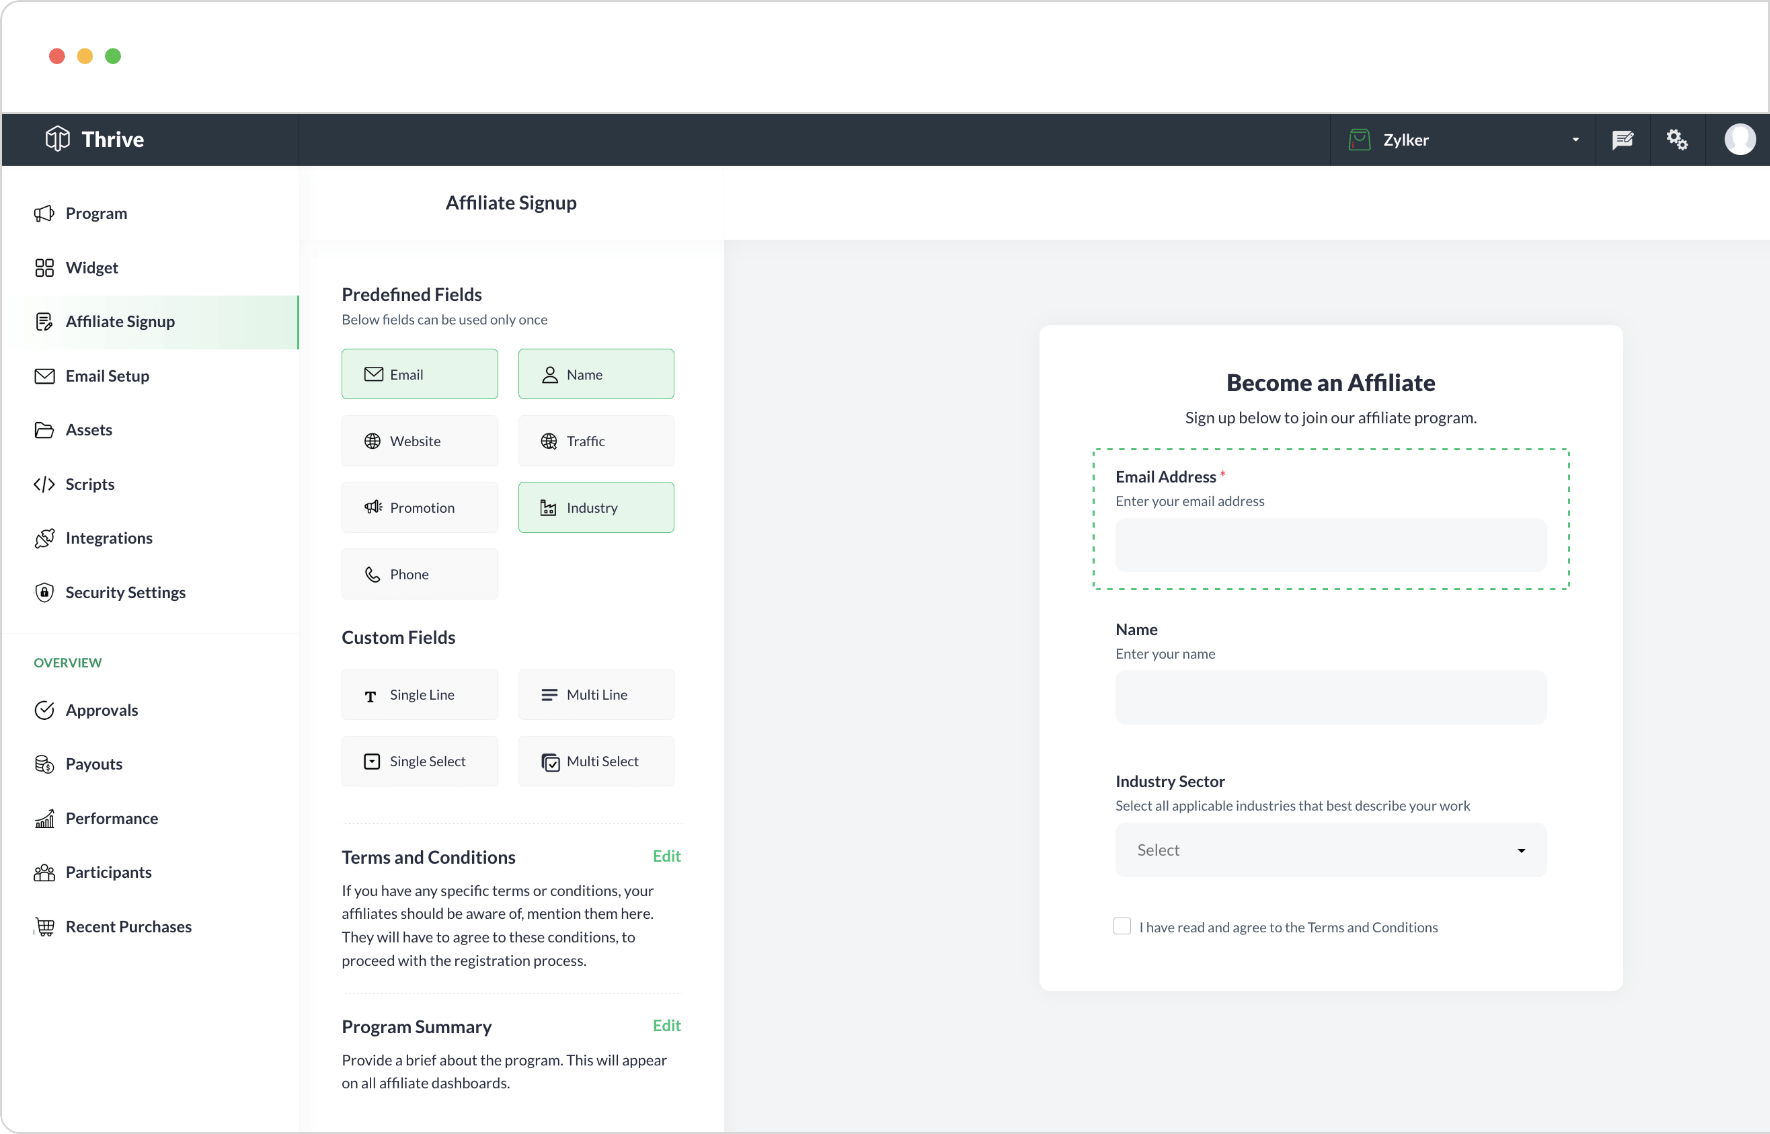Click the Email Setup envelope icon

[x=44, y=376]
